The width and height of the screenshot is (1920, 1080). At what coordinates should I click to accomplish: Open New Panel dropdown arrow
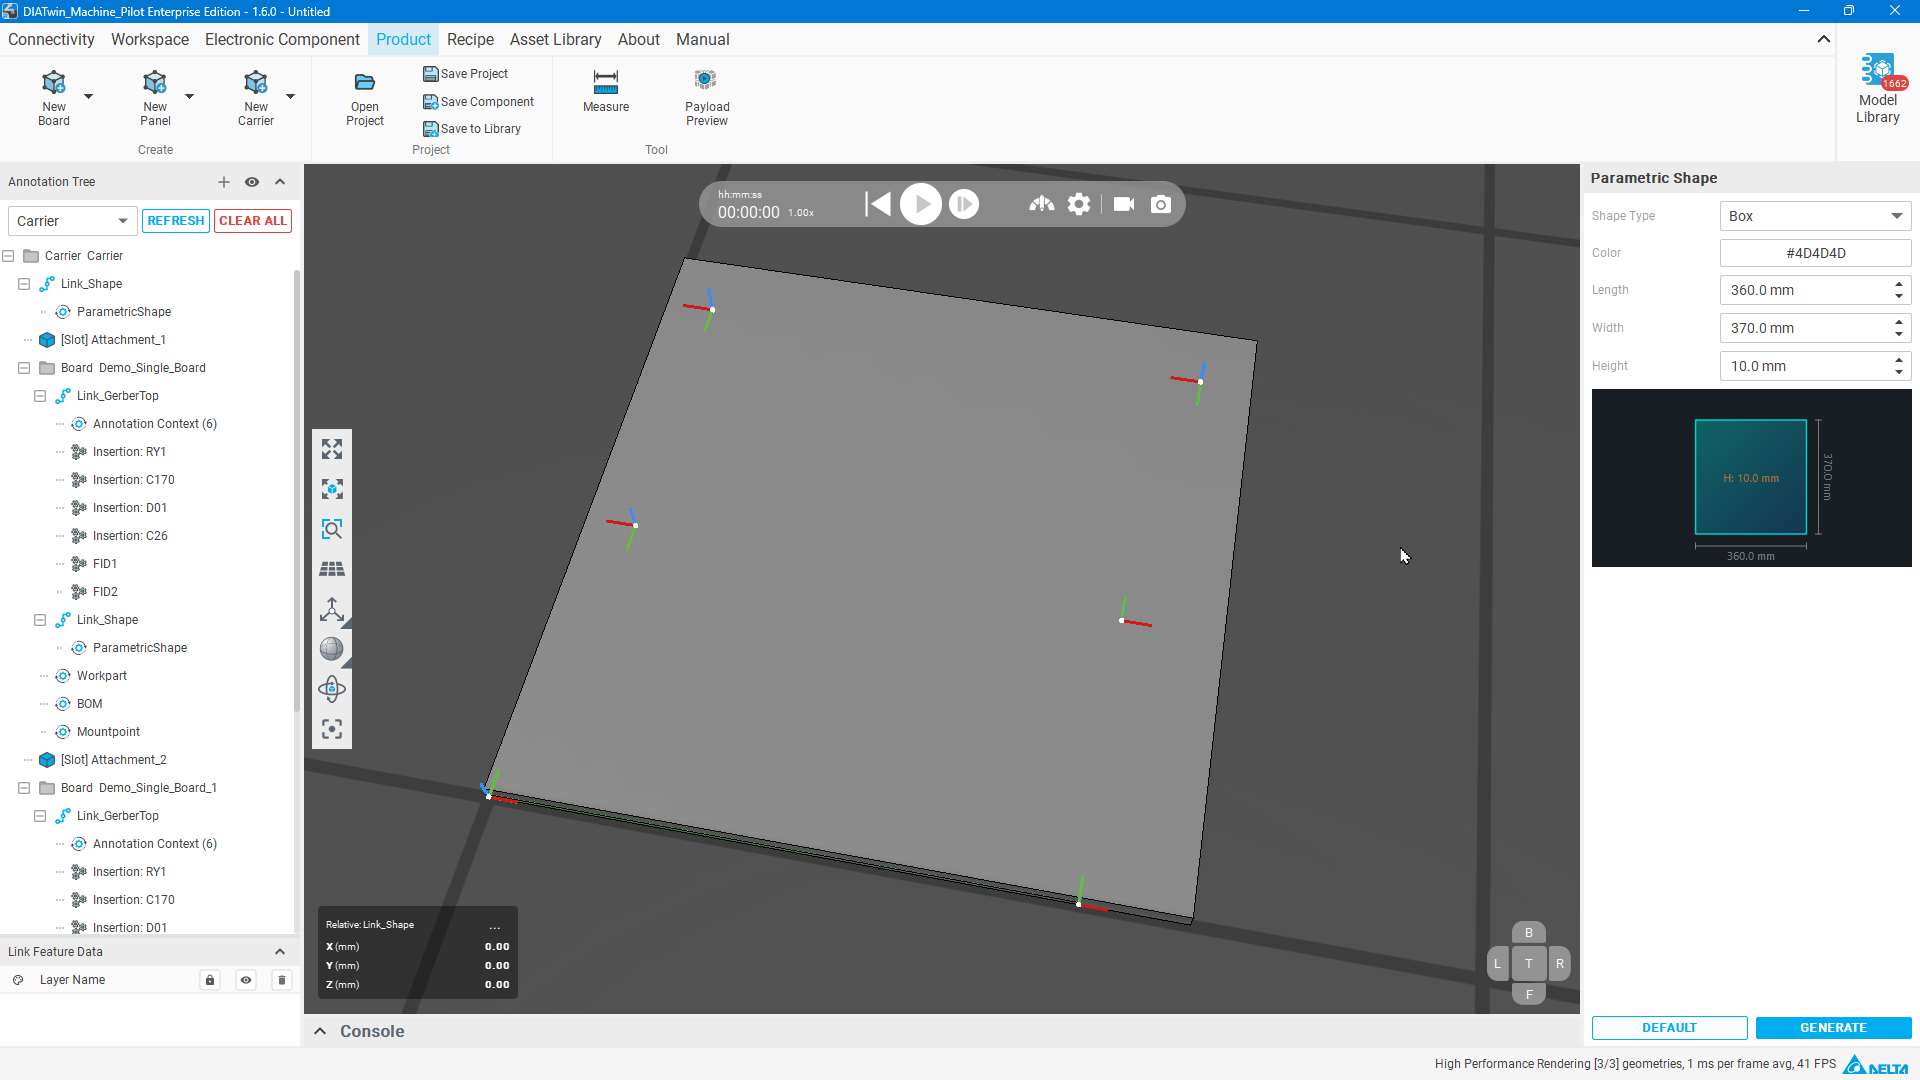click(x=189, y=97)
